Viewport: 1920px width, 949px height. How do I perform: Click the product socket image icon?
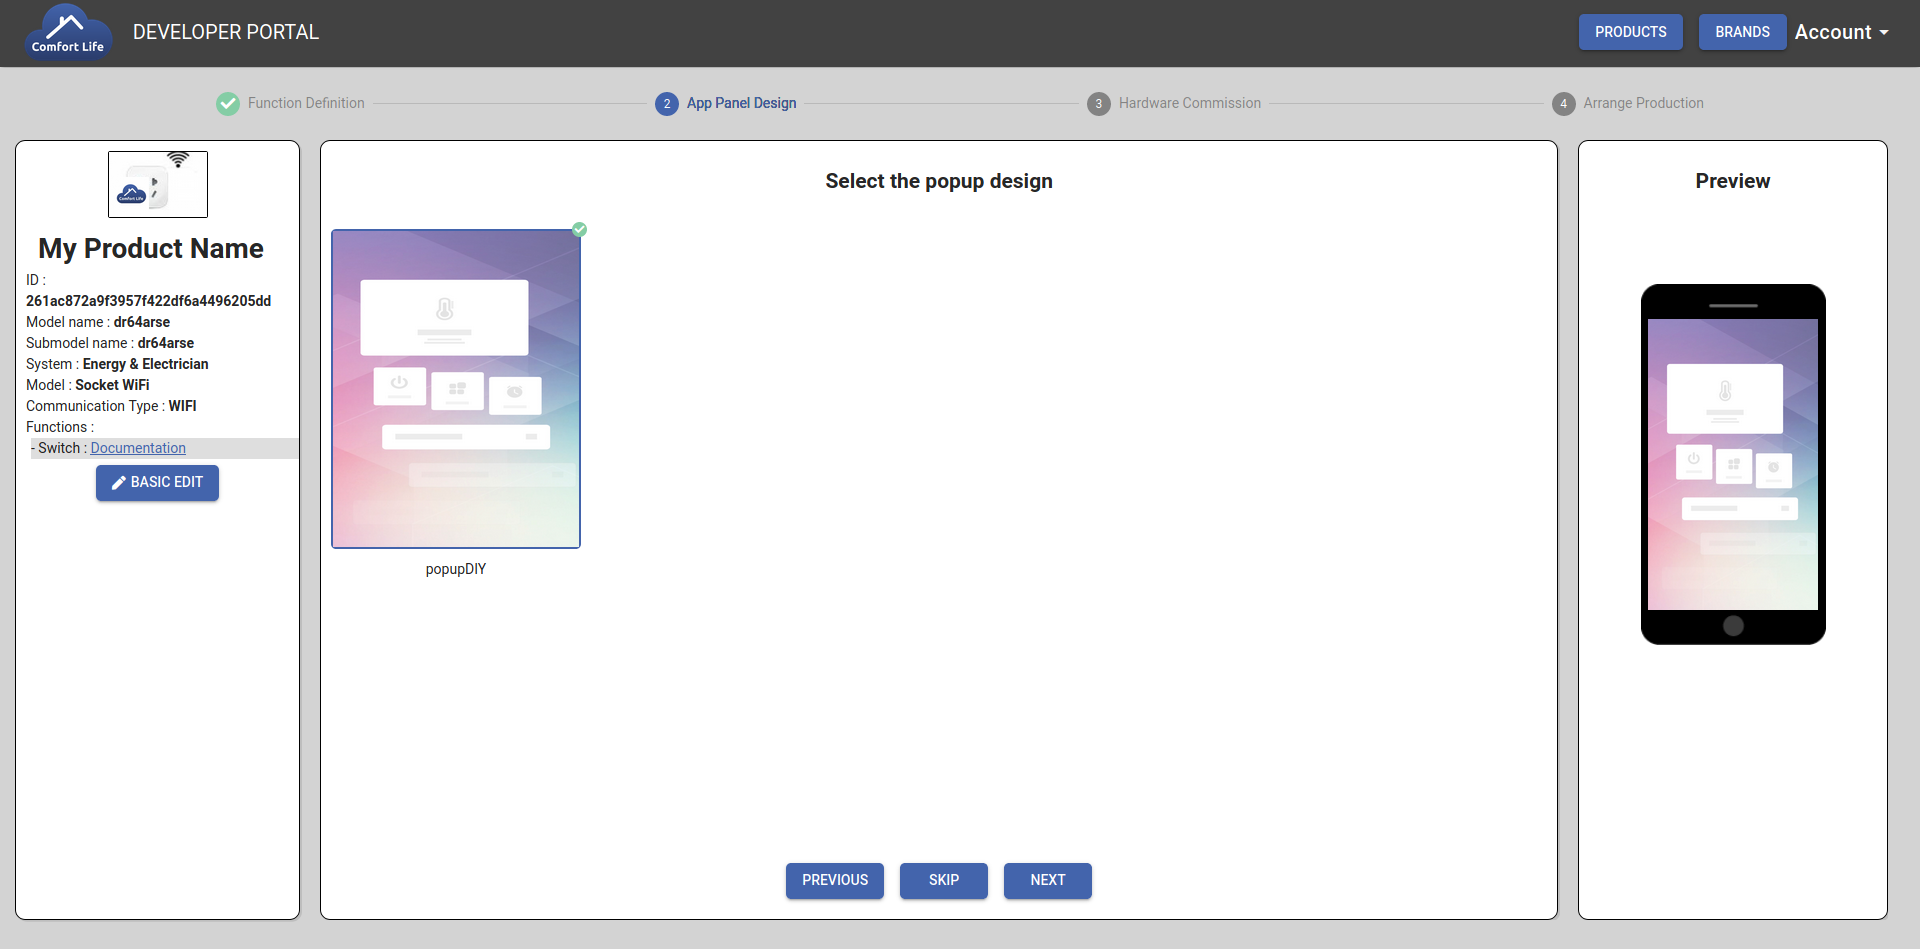[158, 184]
